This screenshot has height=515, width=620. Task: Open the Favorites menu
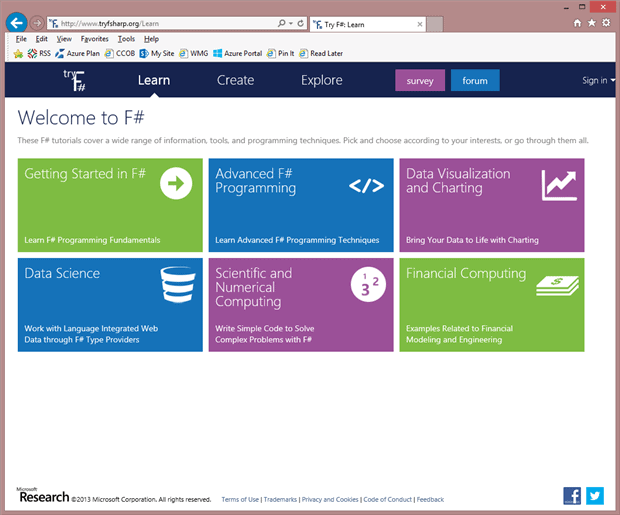[95, 39]
